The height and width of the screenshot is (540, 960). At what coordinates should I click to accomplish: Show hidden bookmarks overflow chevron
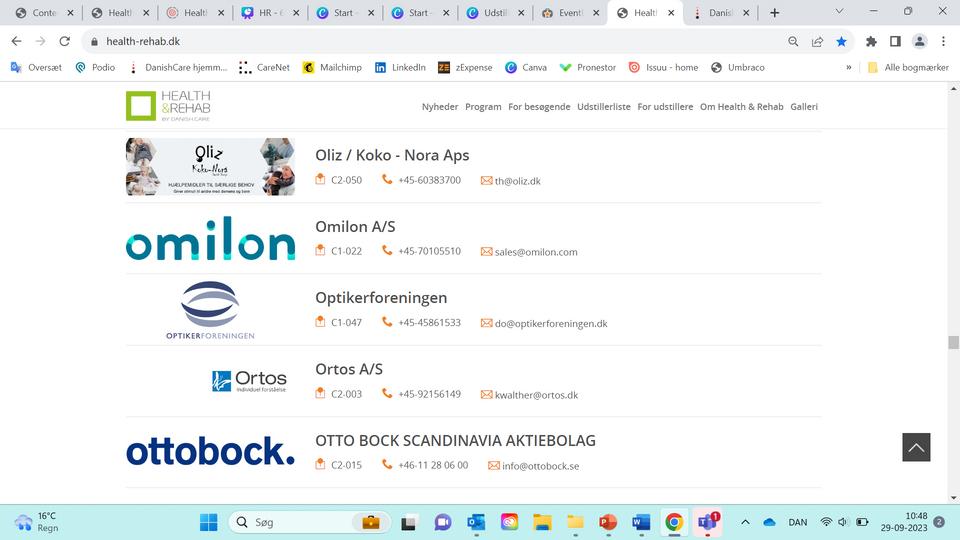click(x=849, y=67)
